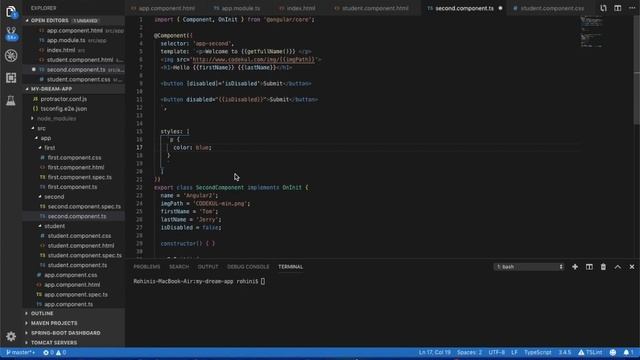The height and width of the screenshot is (360, 640).
Task: Open notifications bell in status bar
Action: [628, 352]
